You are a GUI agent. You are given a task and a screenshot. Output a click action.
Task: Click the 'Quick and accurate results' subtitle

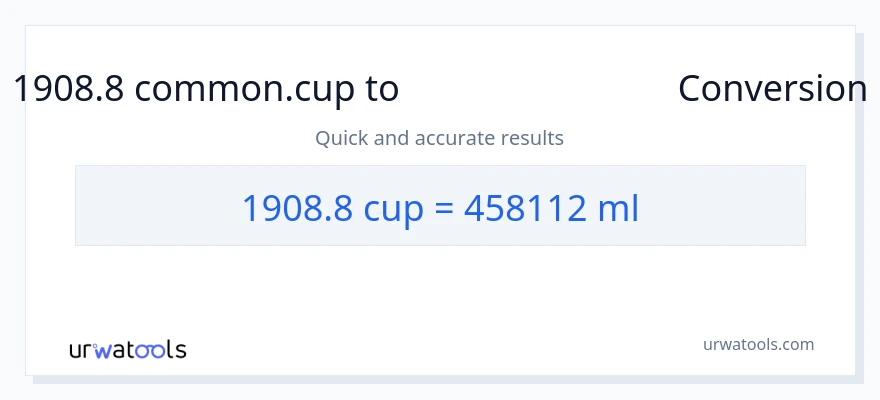pyautogui.click(x=439, y=138)
